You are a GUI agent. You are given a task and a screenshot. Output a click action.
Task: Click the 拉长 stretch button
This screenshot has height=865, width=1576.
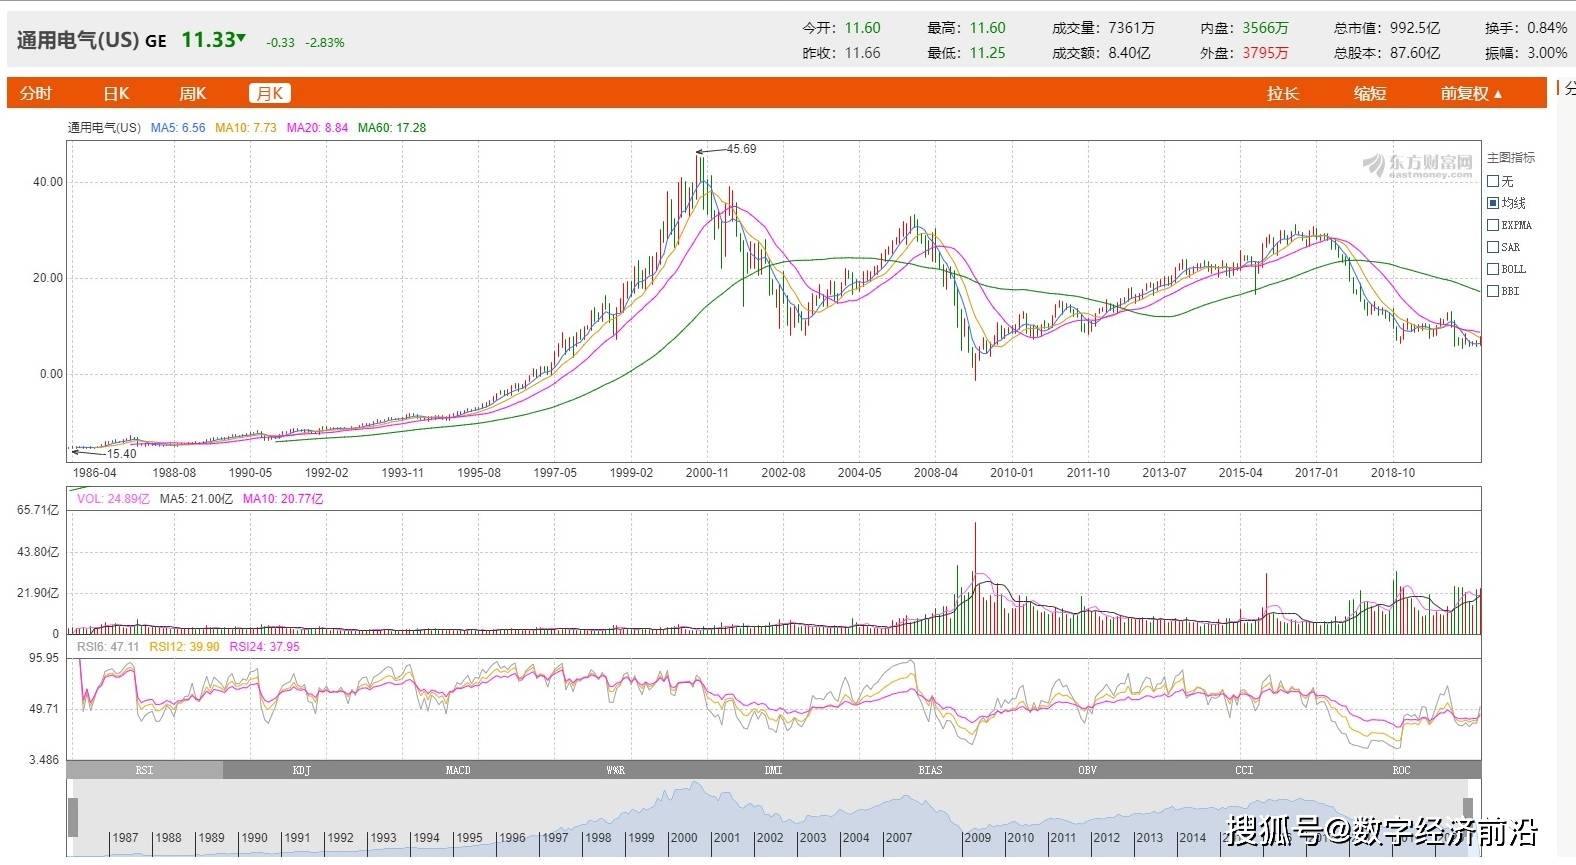point(1283,93)
